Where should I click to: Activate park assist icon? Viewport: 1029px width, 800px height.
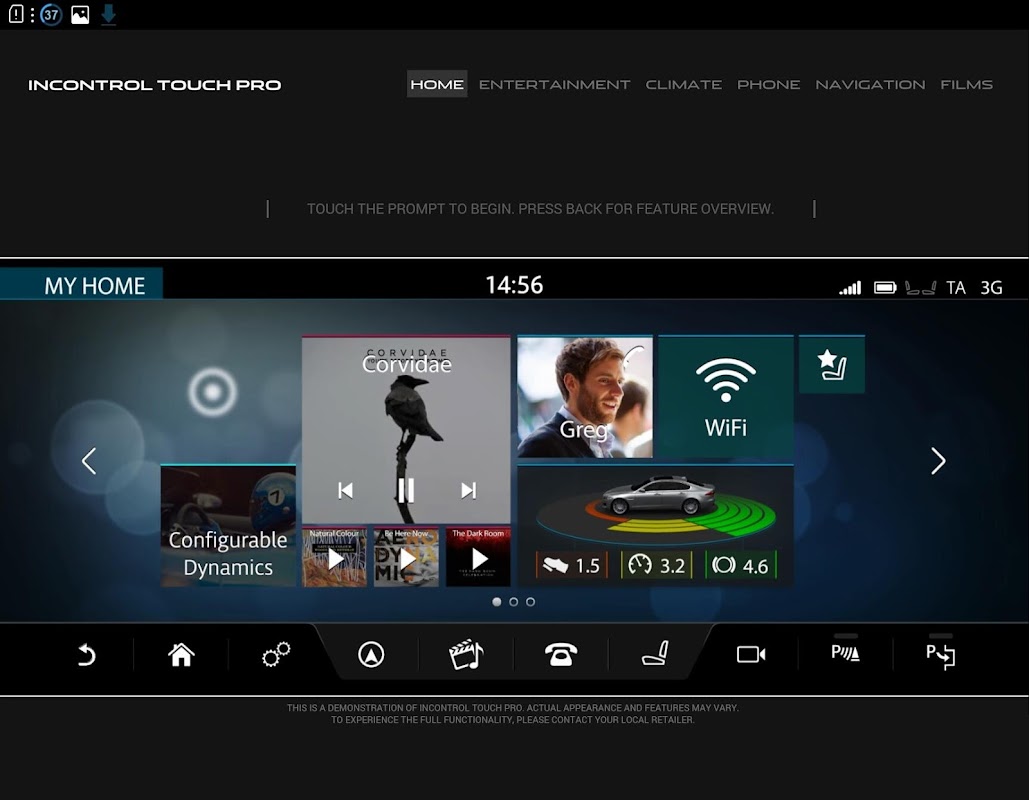coord(940,656)
